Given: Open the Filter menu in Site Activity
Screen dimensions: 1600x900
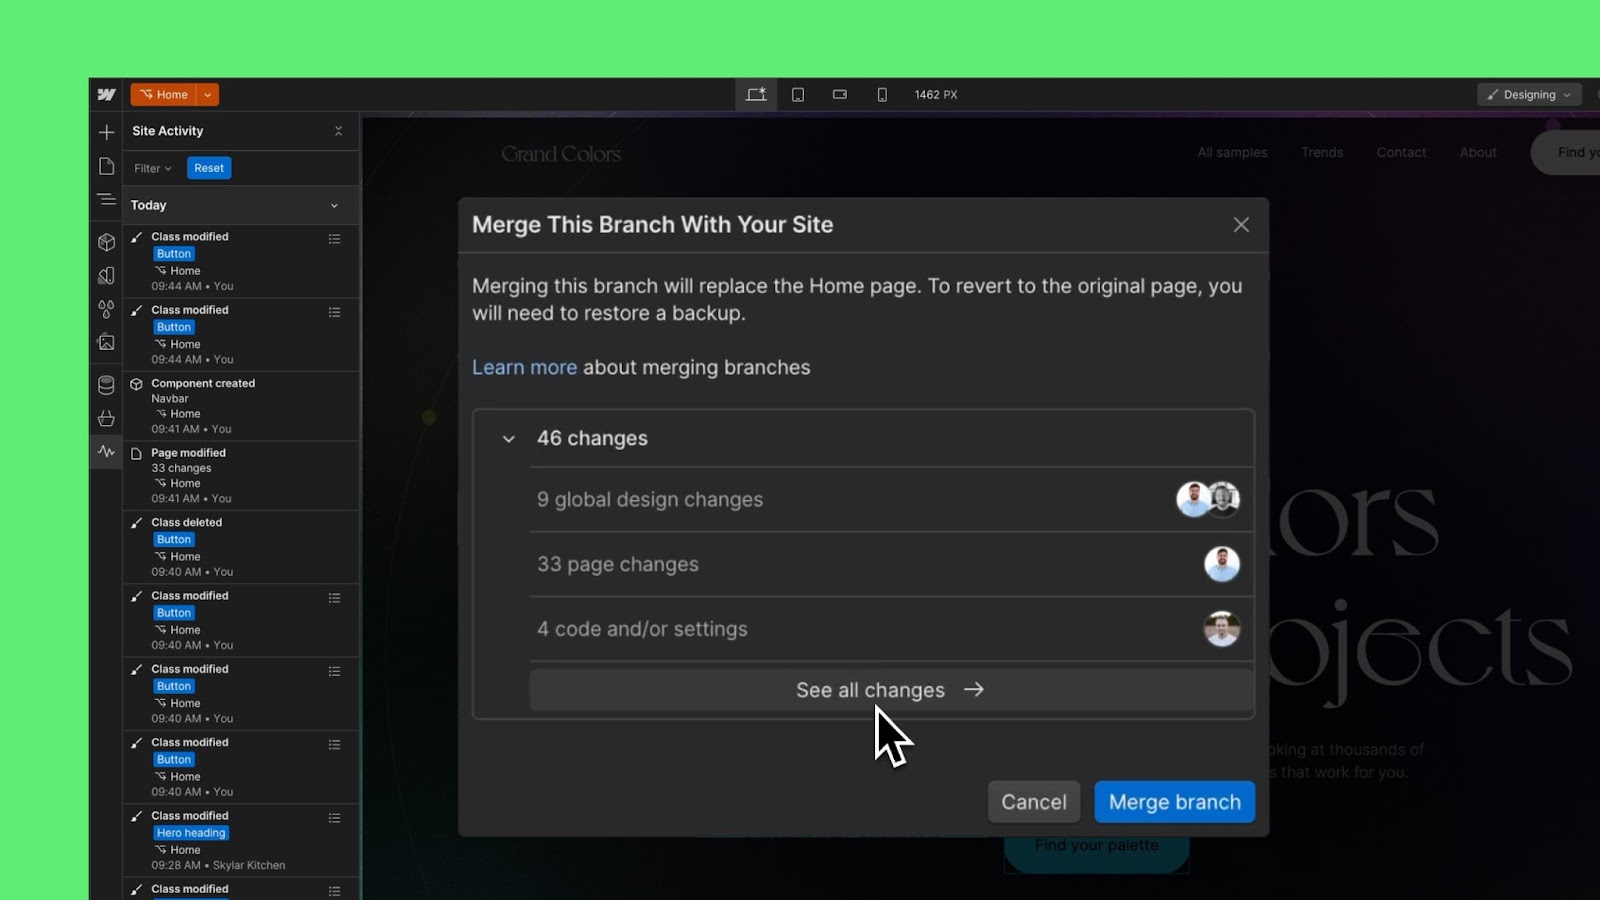Looking at the screenshot, I should click(153, 168).
